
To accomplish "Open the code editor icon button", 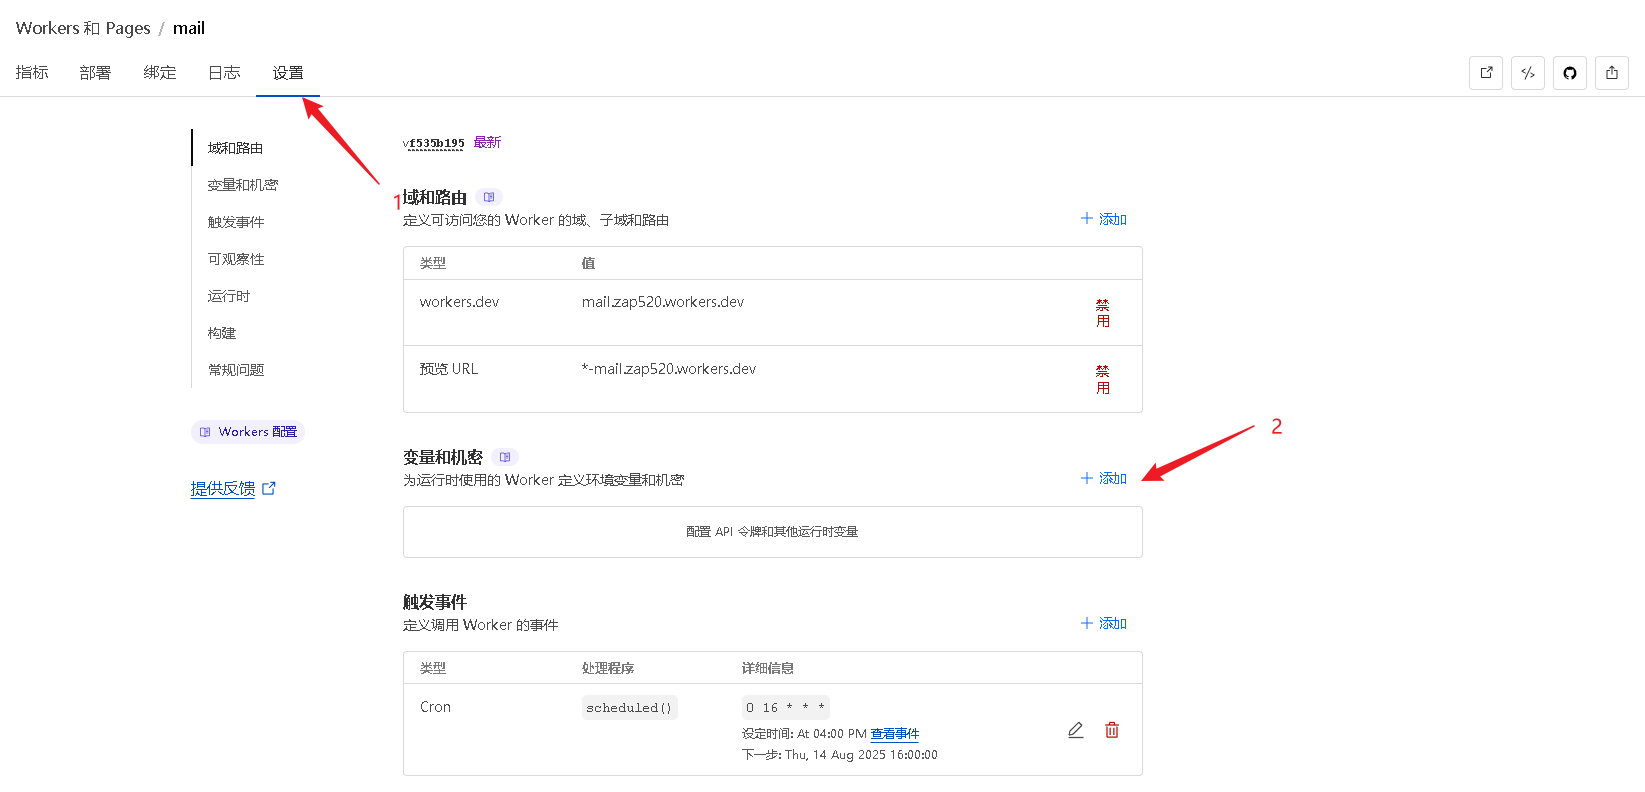I will coord(1528,73).
